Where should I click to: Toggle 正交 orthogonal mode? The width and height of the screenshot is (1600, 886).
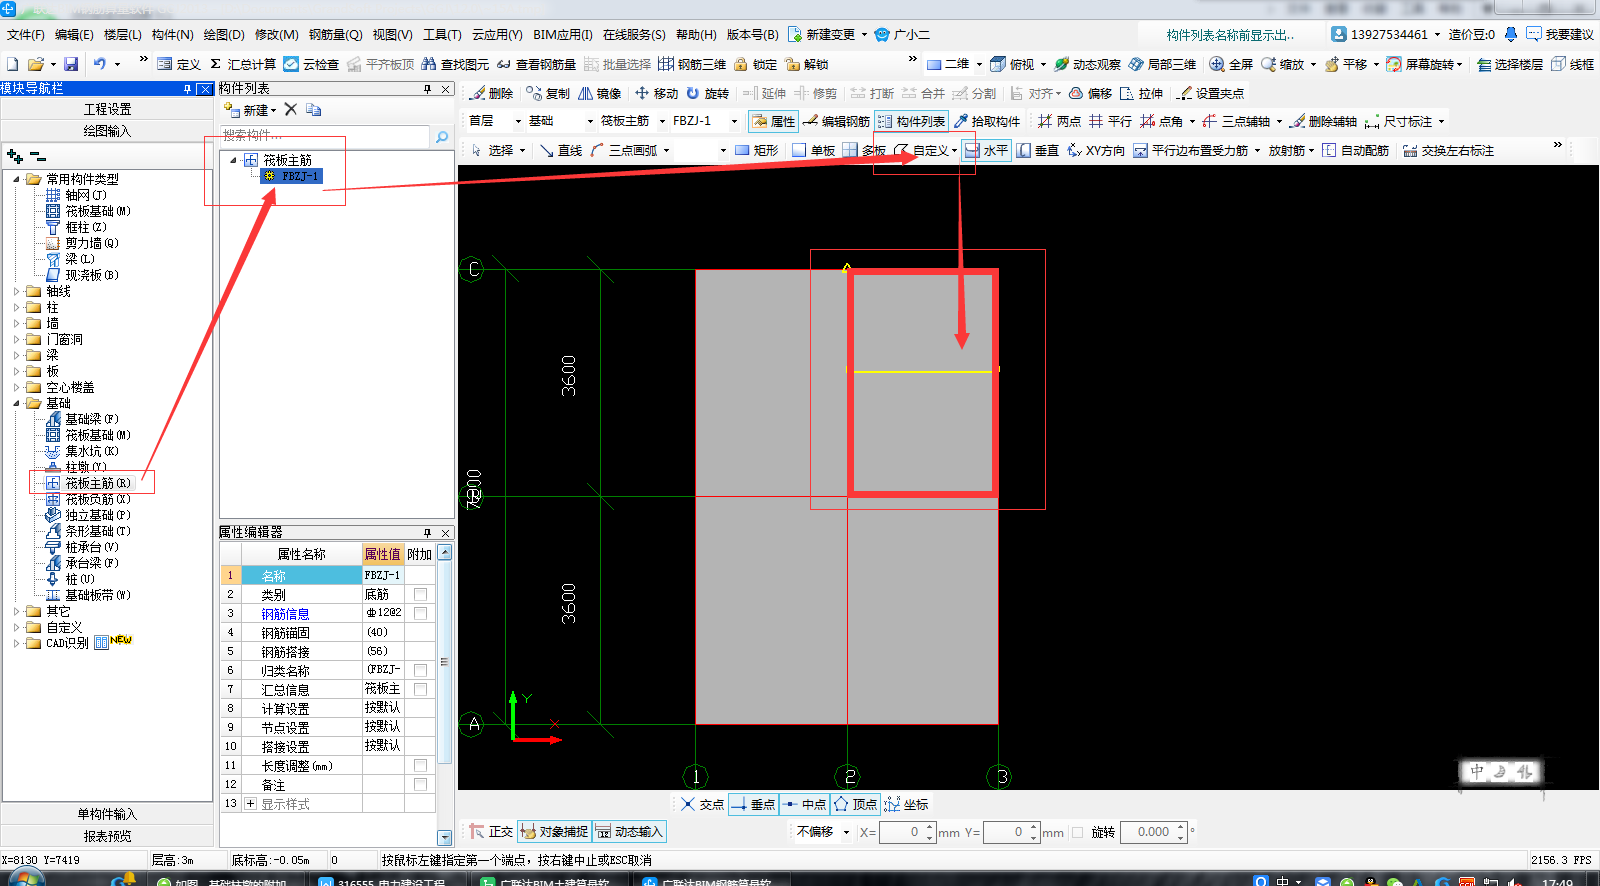491,831
